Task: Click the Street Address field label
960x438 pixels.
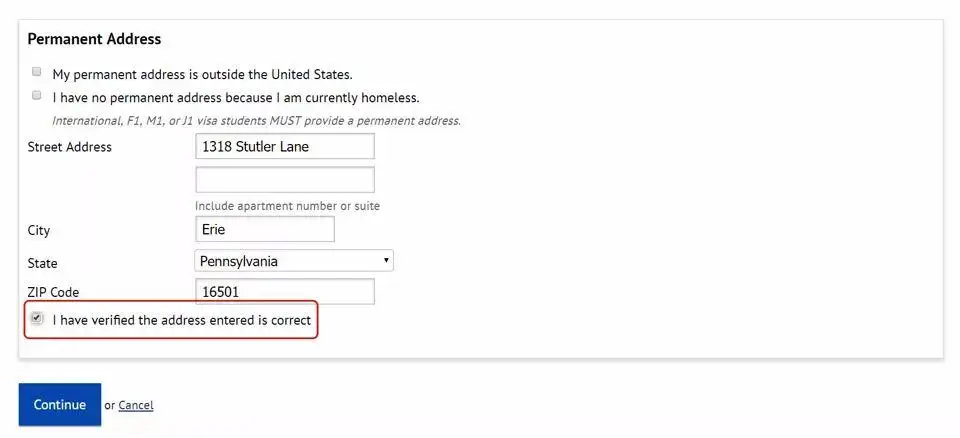Action: pos(70,147)
